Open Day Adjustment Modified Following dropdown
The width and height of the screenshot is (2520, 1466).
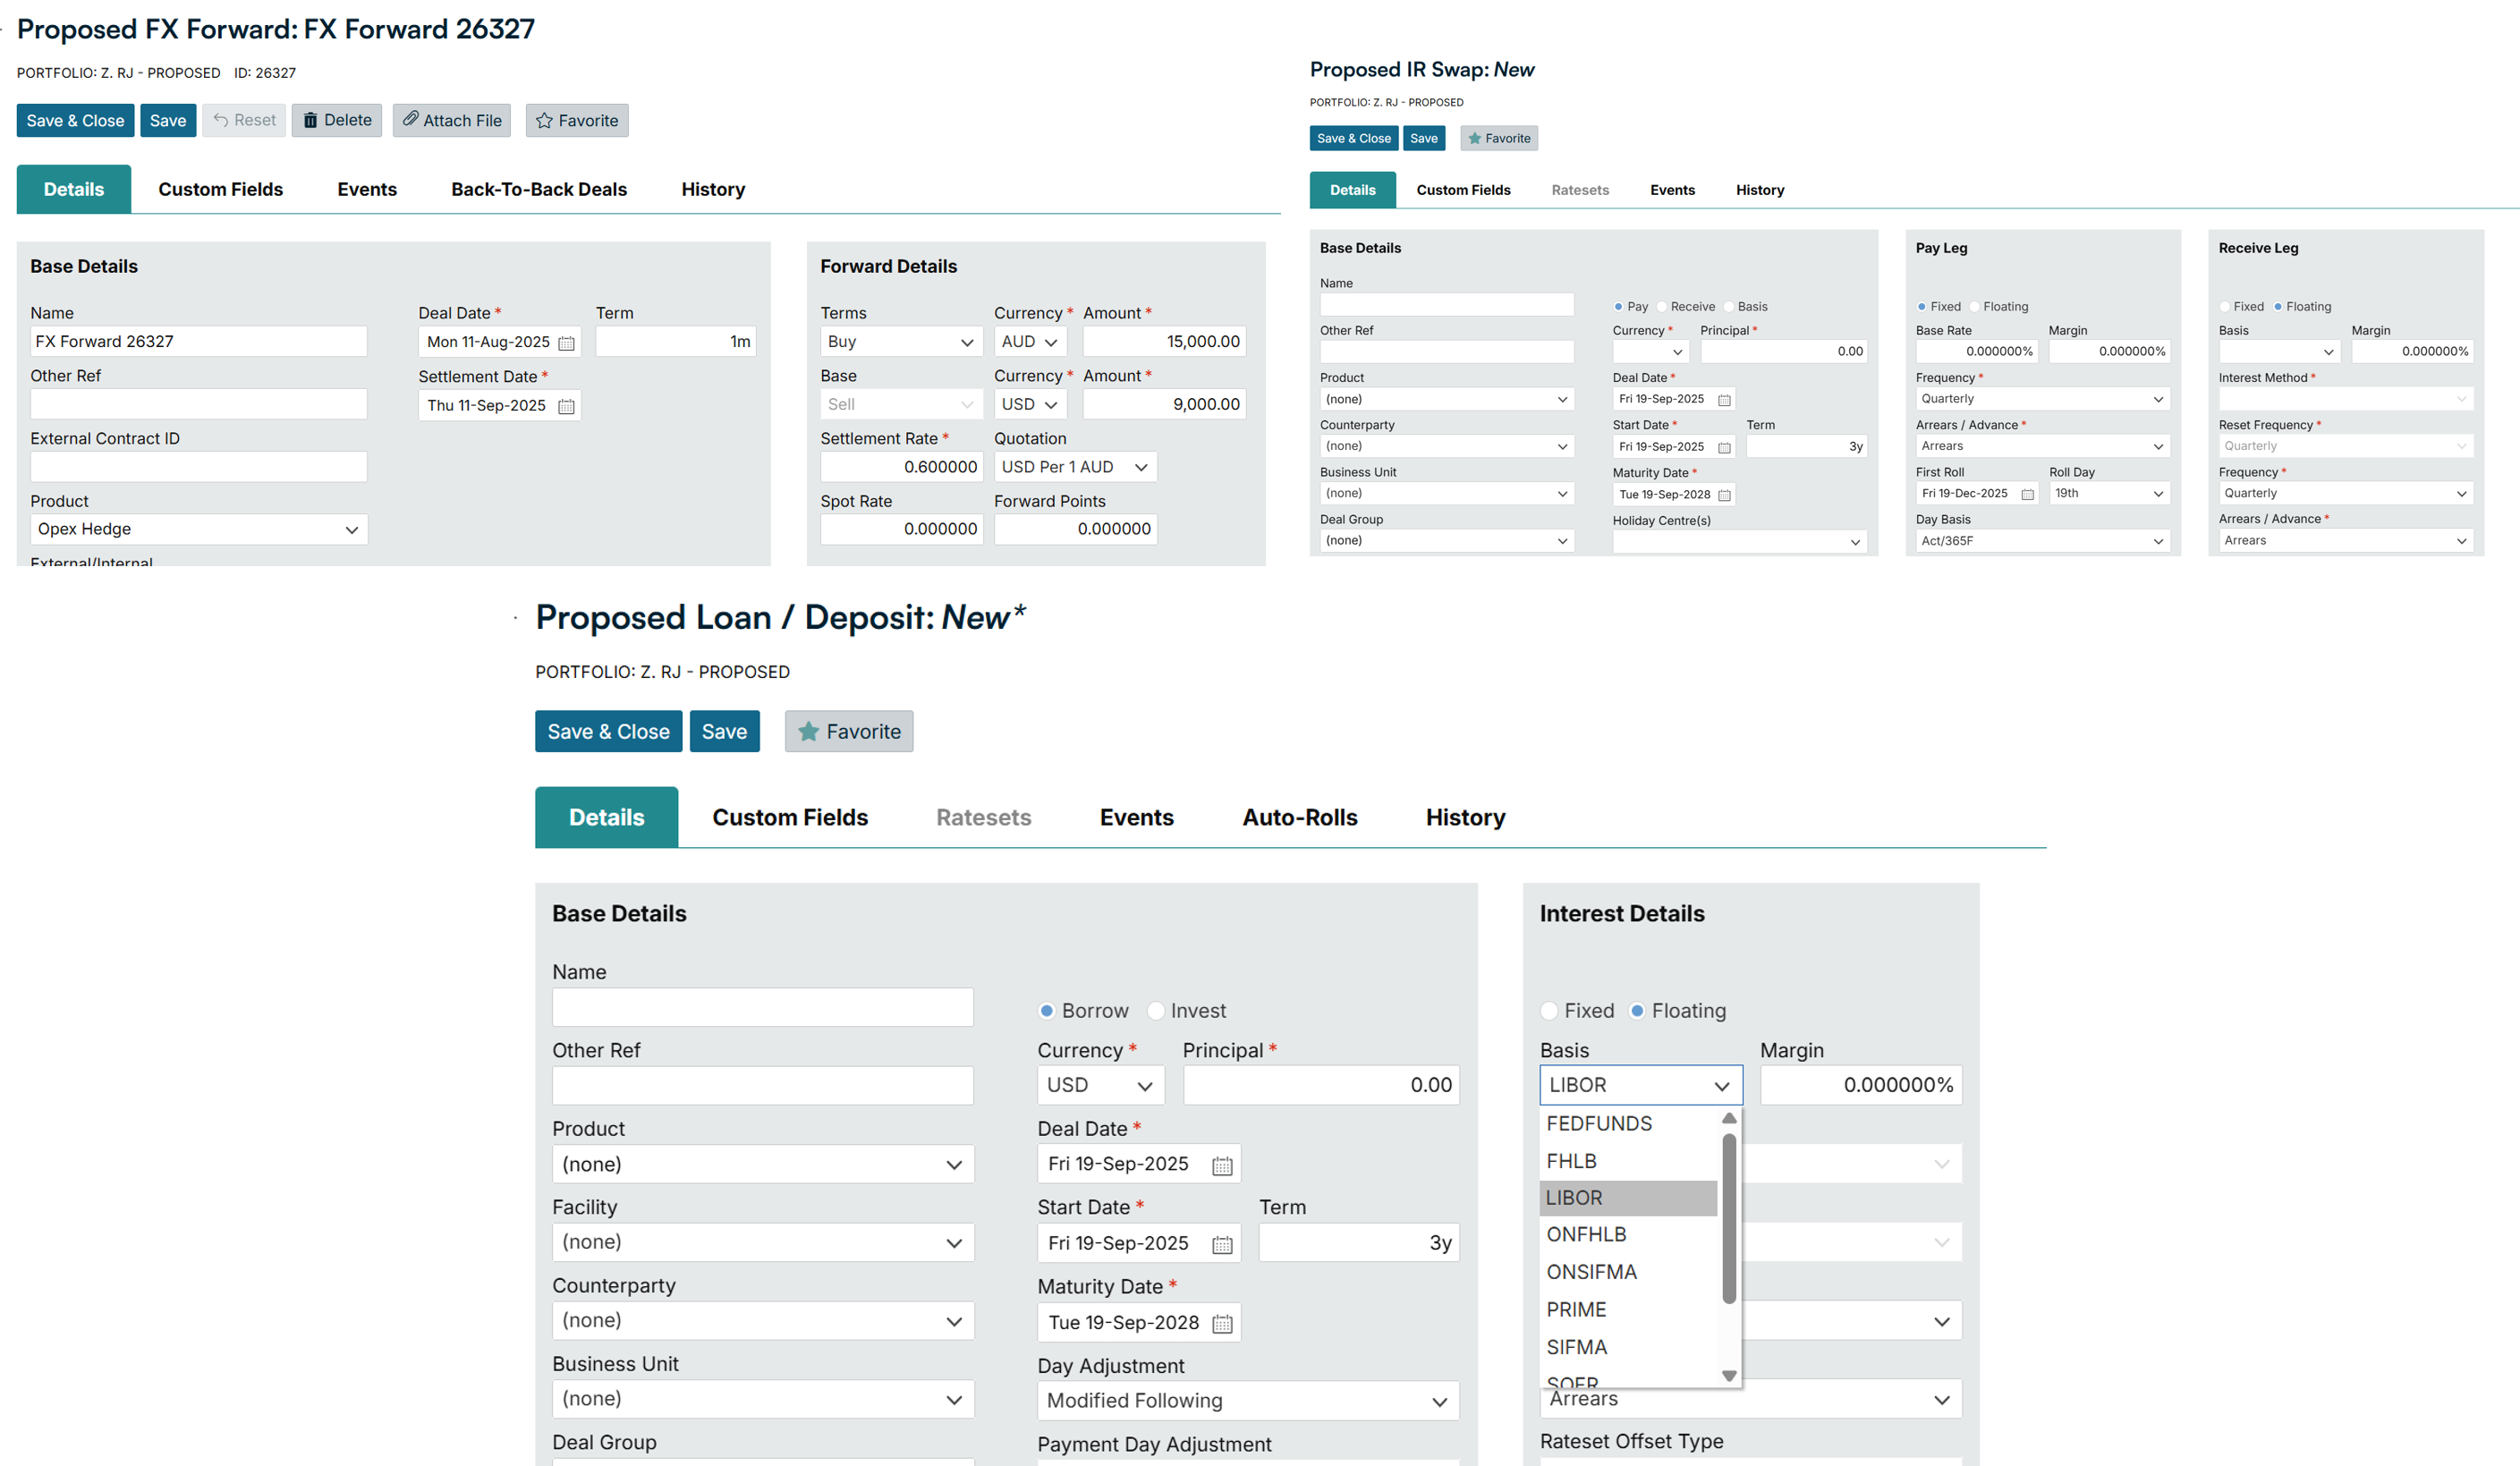point(1248,1401)
